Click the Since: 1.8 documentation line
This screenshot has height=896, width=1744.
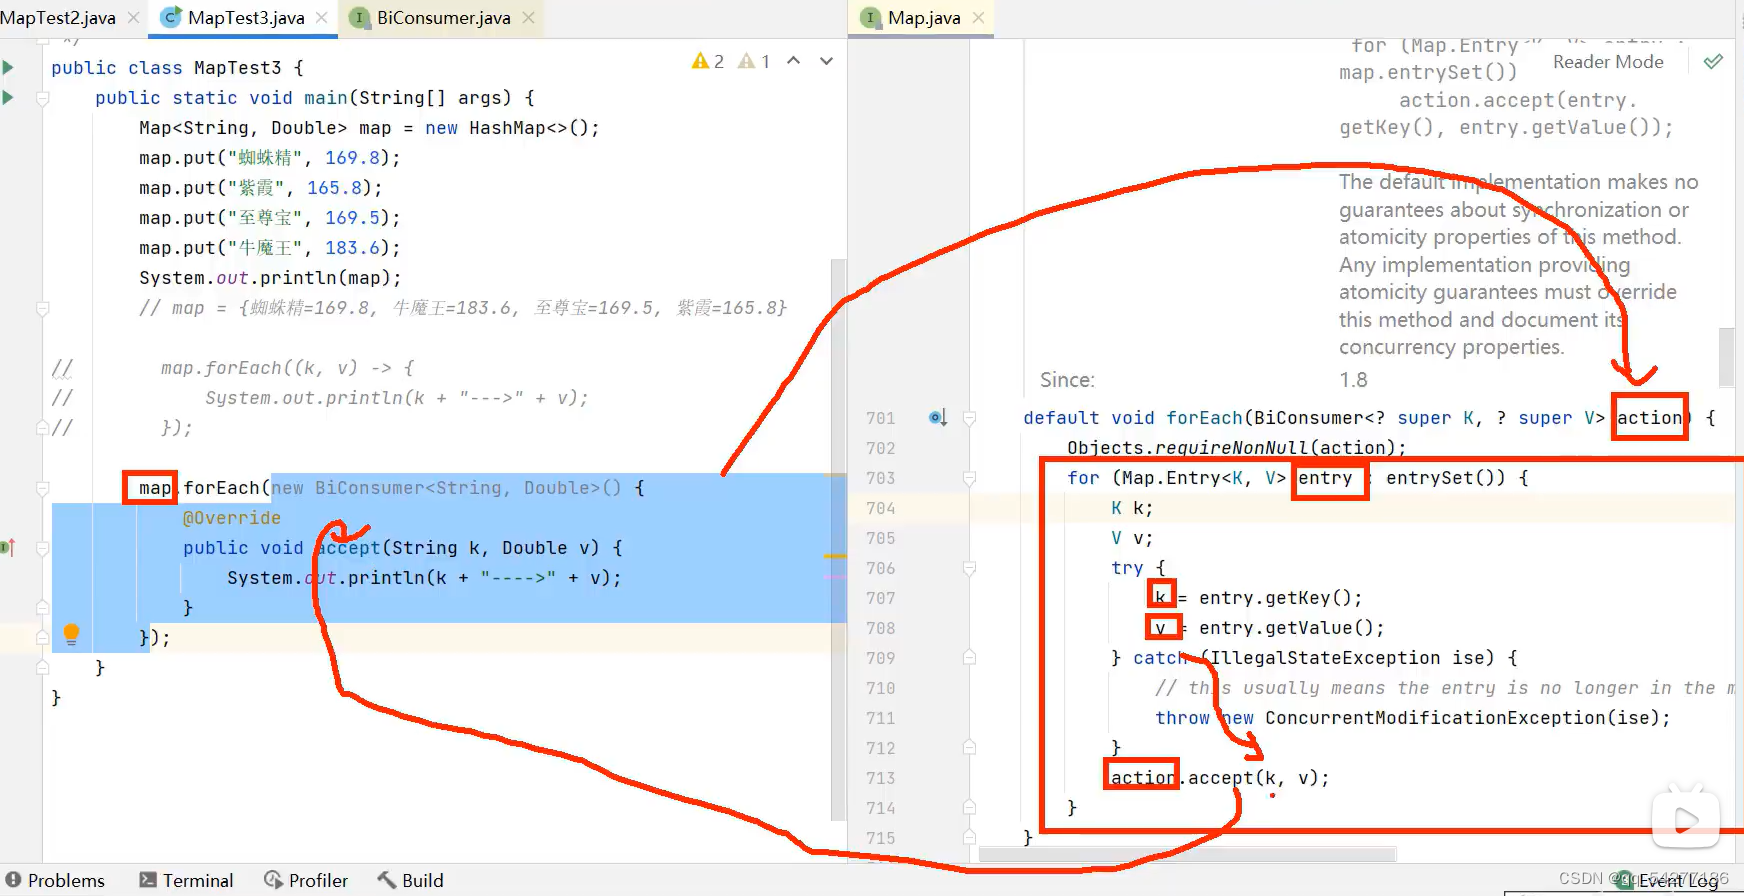tap(1204, 380)
